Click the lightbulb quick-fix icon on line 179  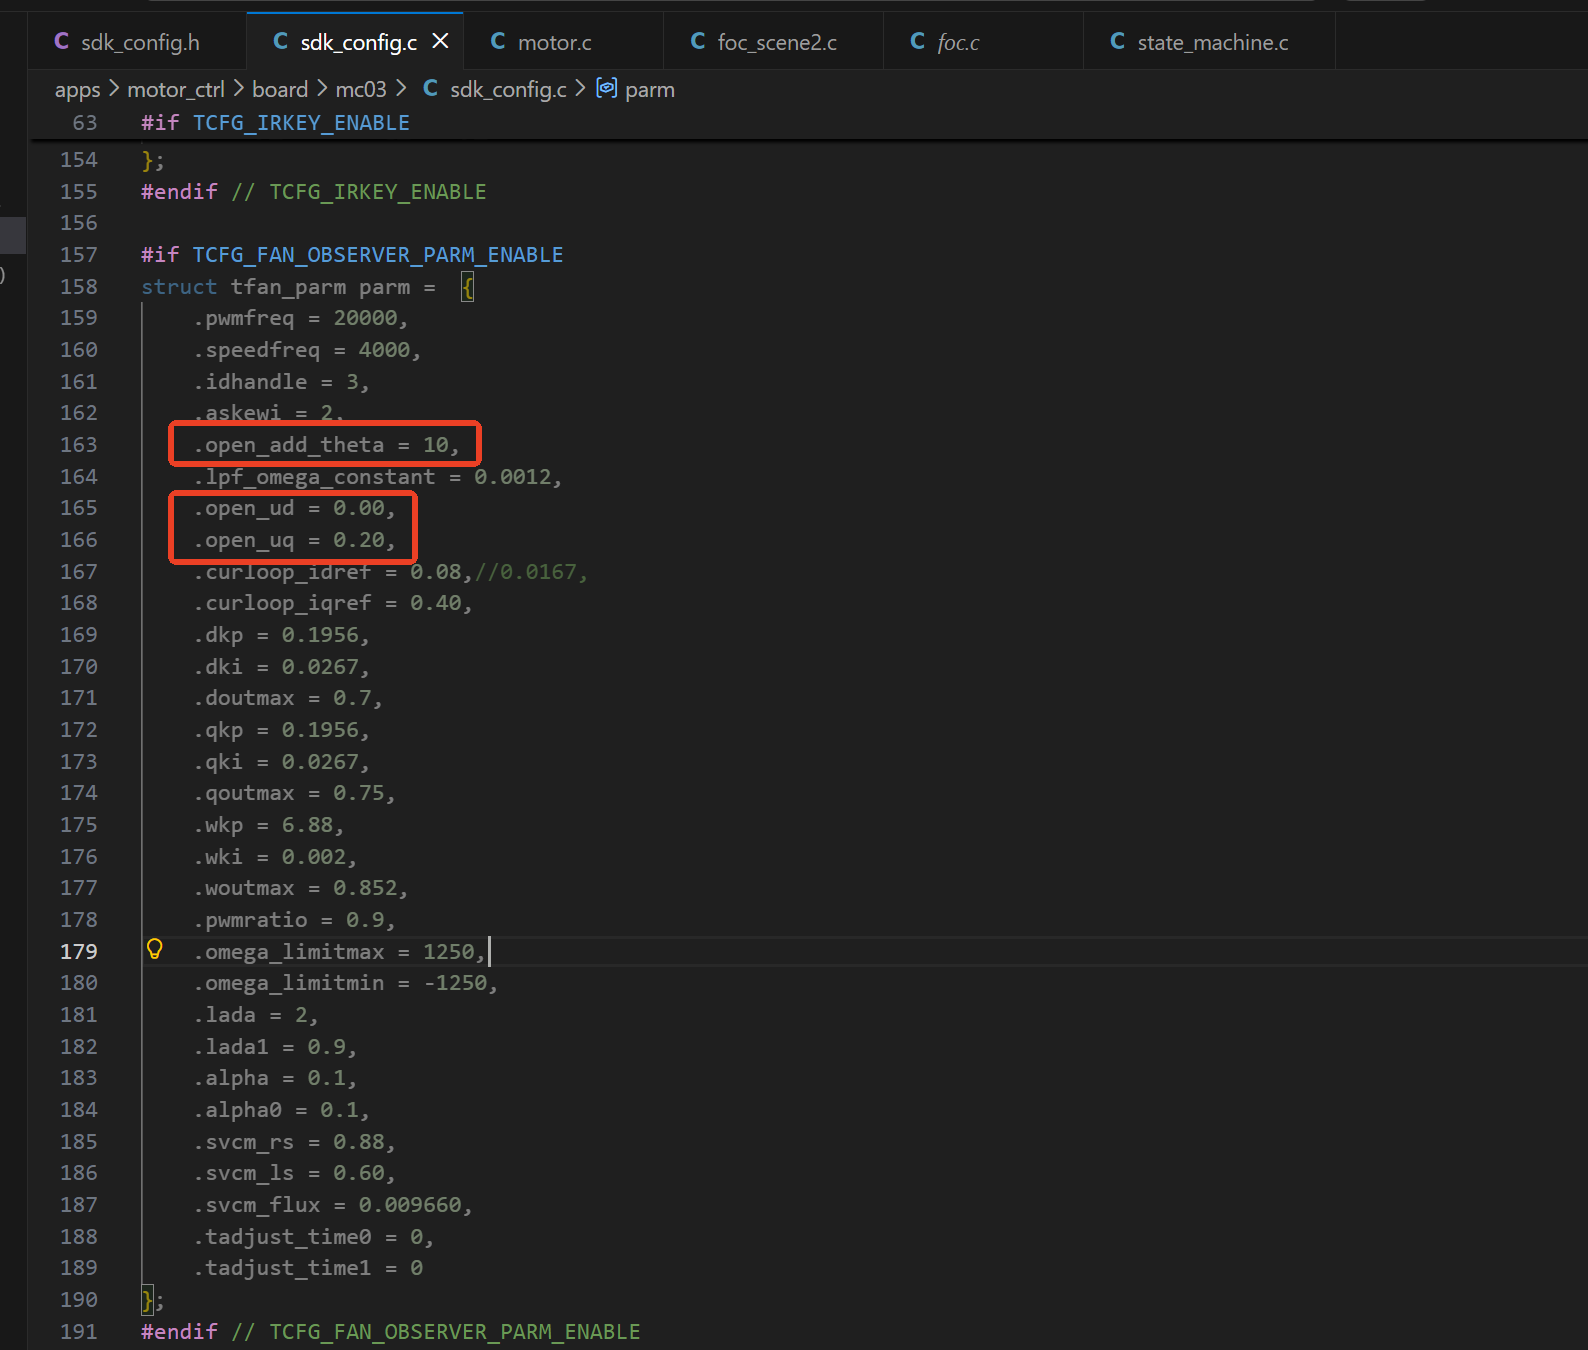click(x=155, y=949)
